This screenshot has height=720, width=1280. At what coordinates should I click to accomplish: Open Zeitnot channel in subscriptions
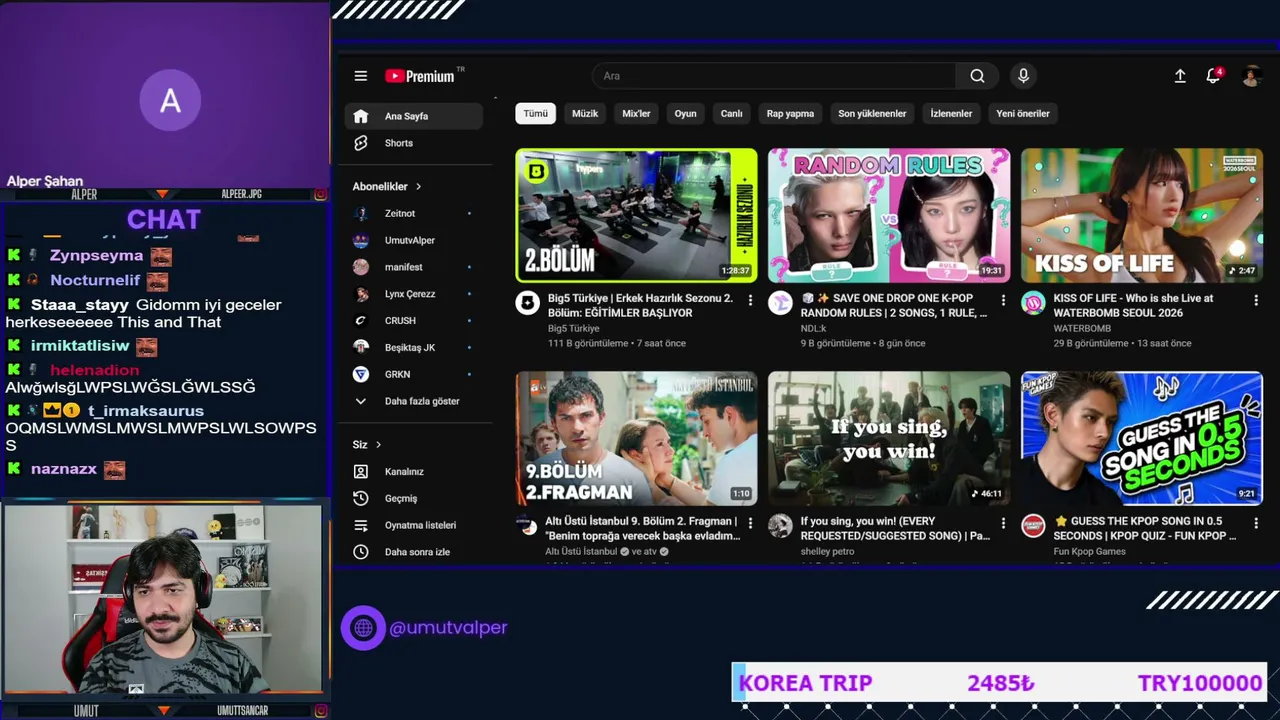tap(413, 213)
